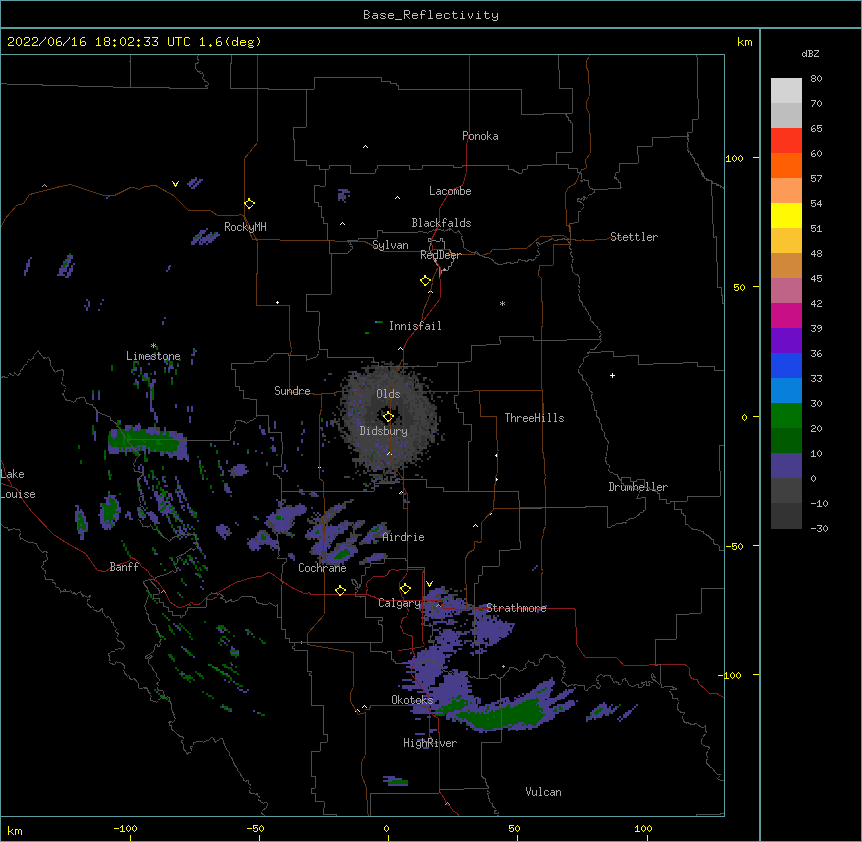Viewport: 862px width, 842px height.
Task: Click the RedDeer city label
Action: 440,255
